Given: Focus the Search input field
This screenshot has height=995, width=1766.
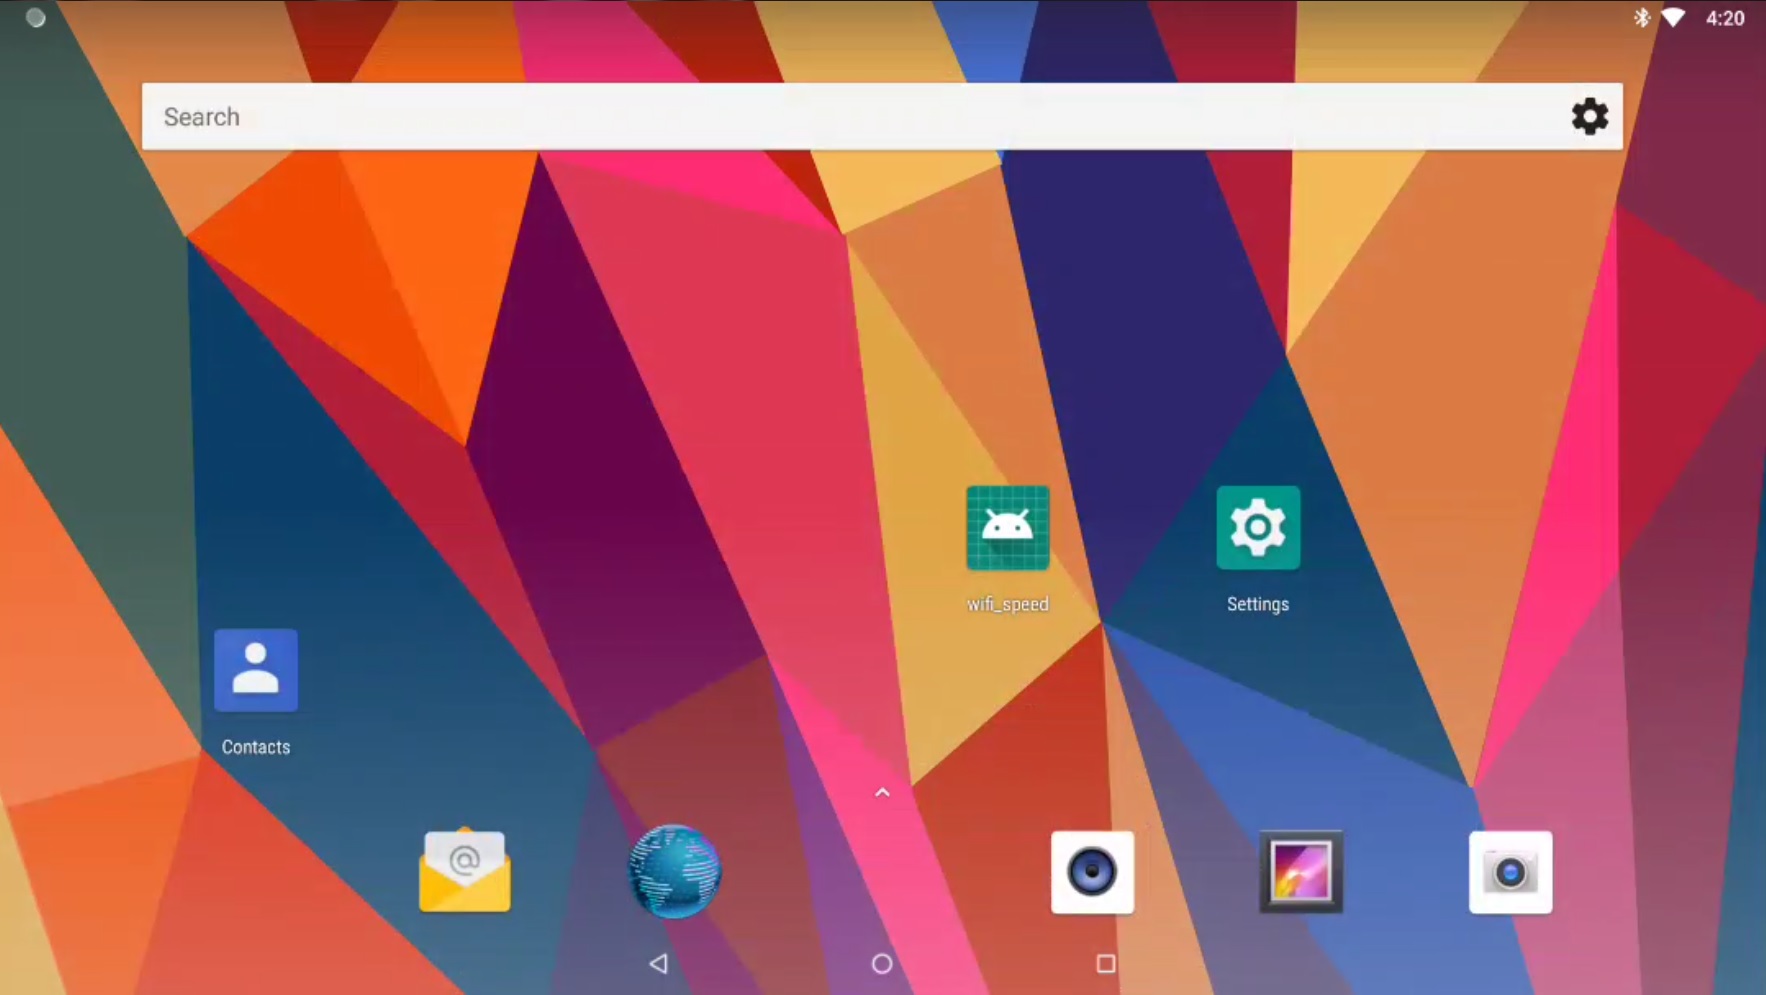Looking at the screenshot, I should pos(882,117).
